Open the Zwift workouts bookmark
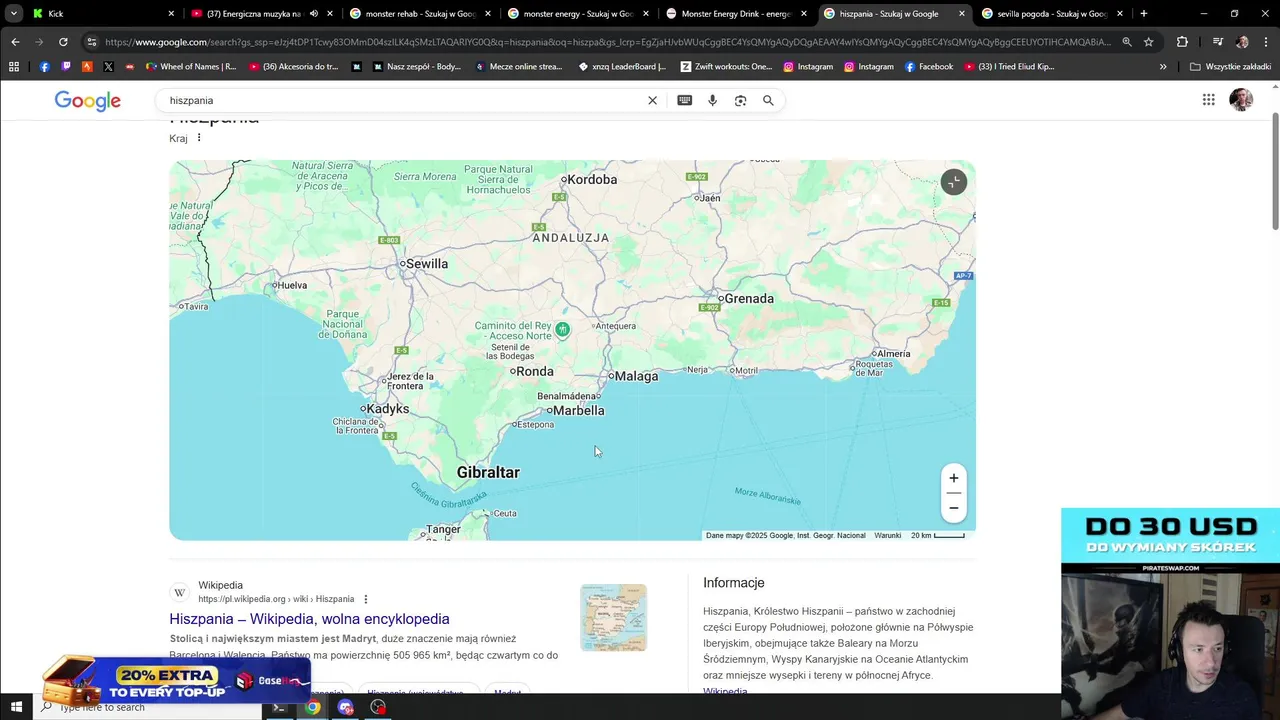The width and height of the screenshot is (1280, 720). [726, 66]
